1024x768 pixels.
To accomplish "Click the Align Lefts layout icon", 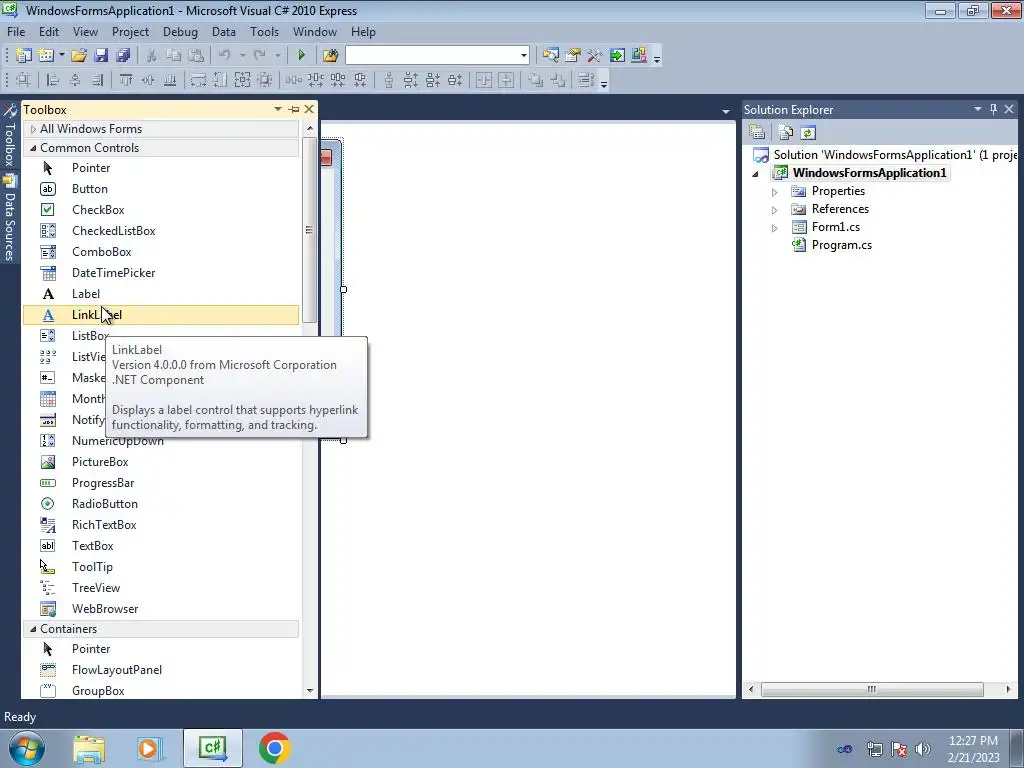I will pos(53,80).
